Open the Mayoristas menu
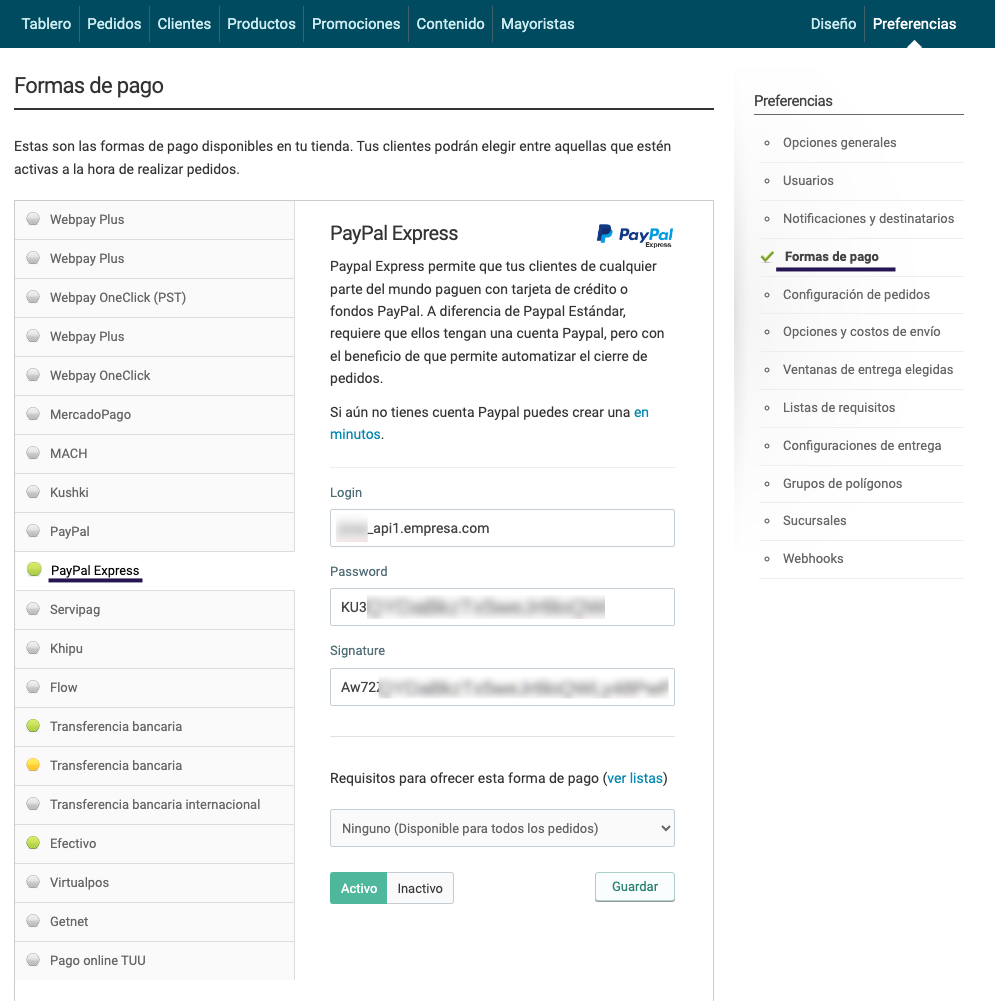 537,24
